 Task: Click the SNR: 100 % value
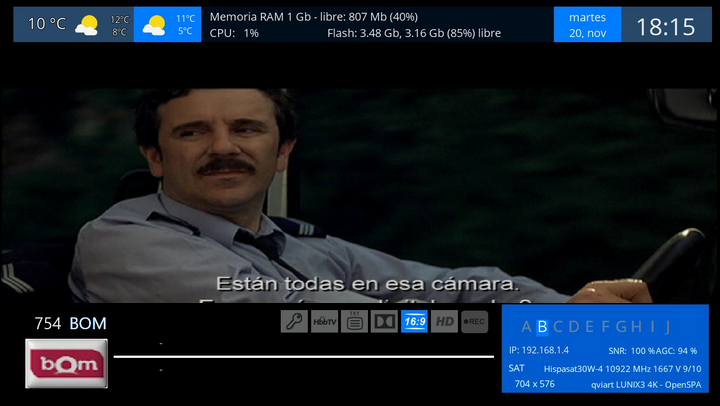tap(631, 351)
